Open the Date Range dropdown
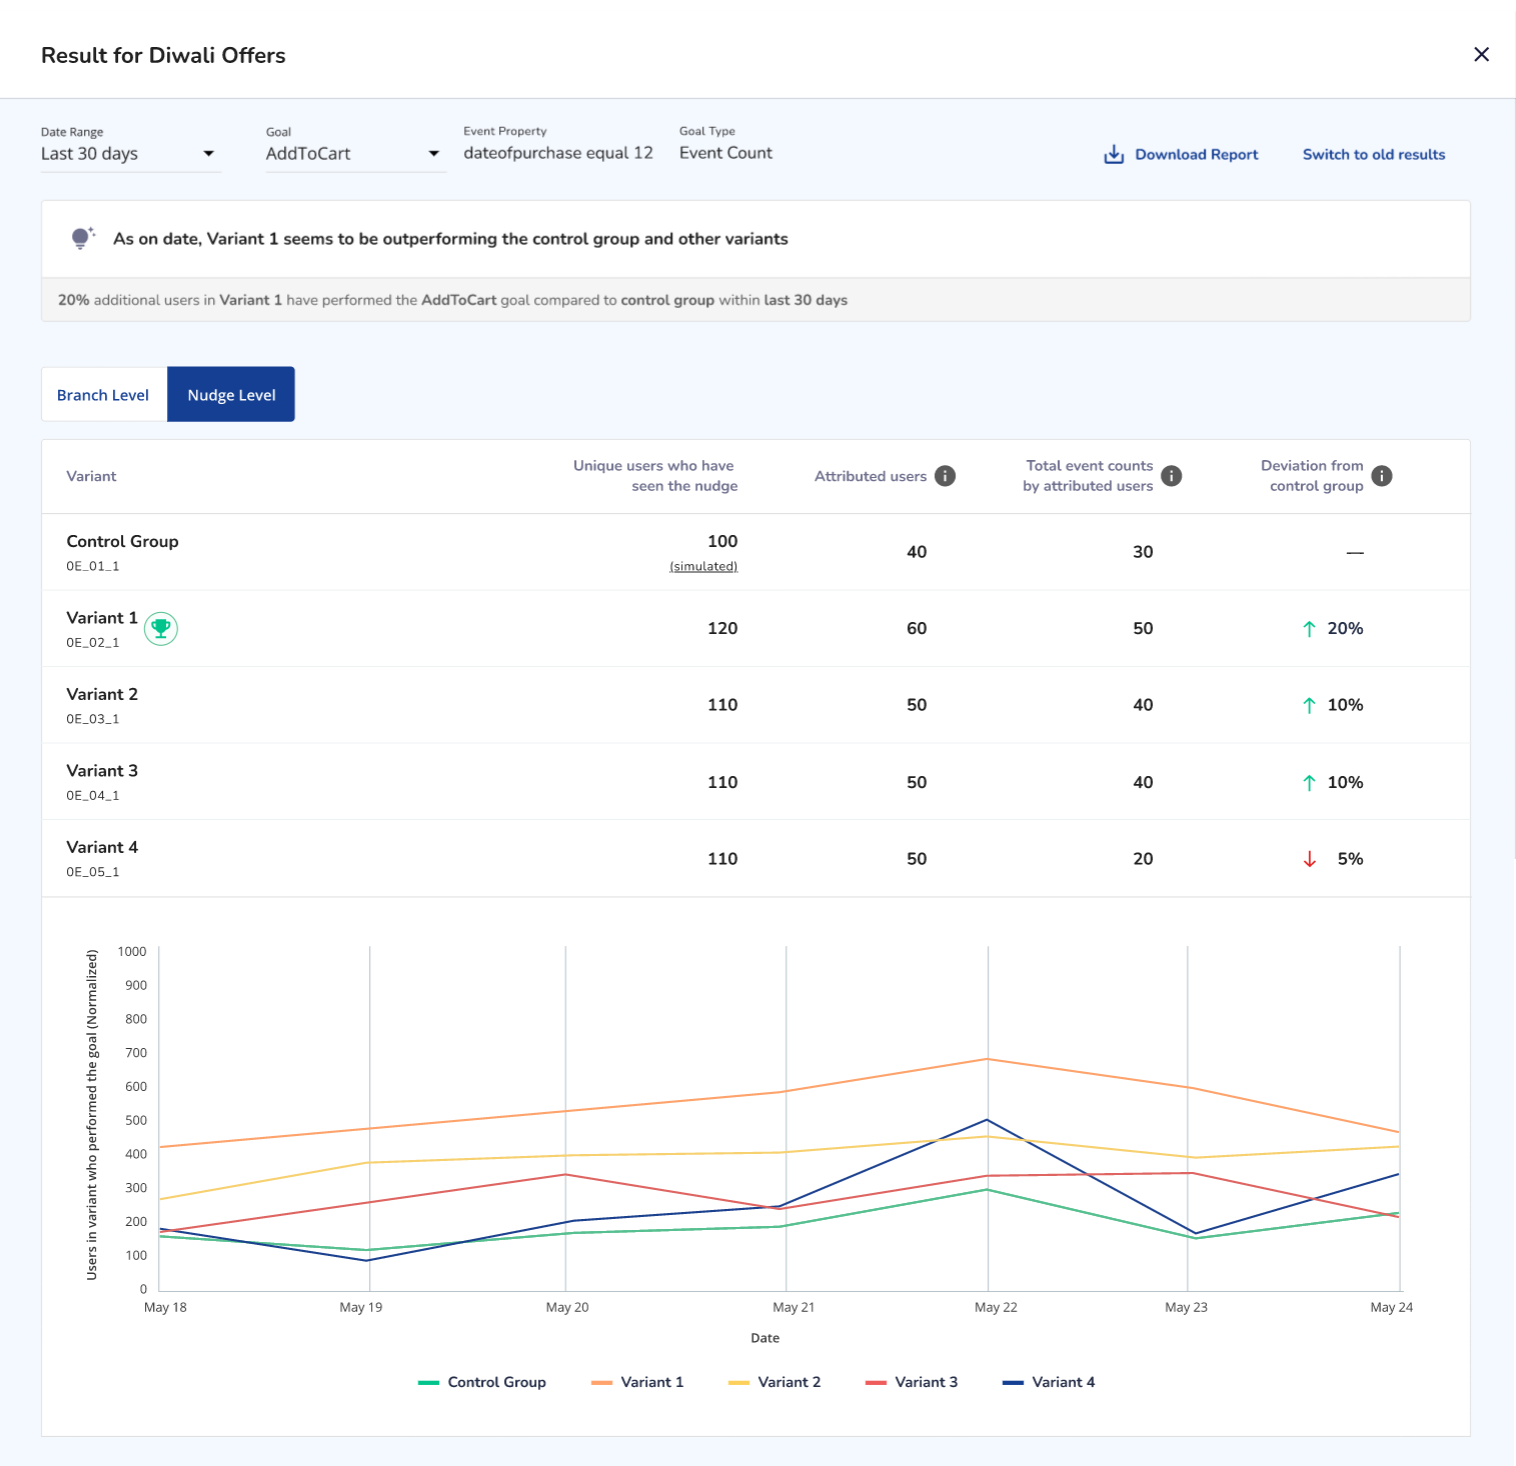Viewport: 1516px width, 1466px height. click(x=130, y=153)
